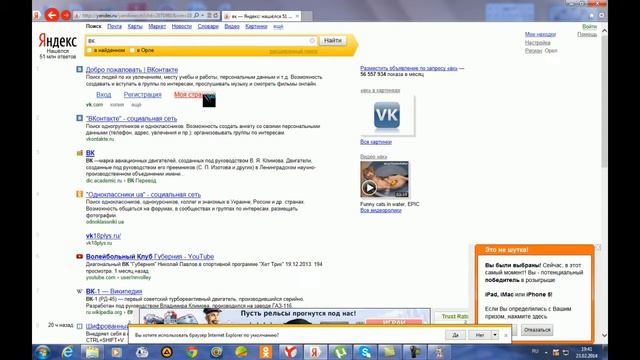Open the Новости service tab

(182, 26)
